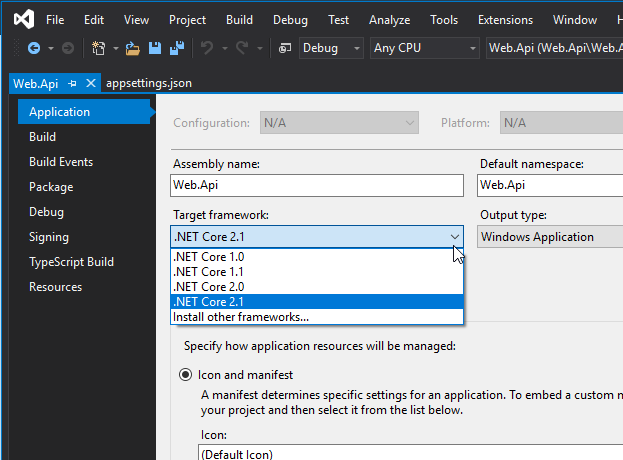Pin the Web.Api tab
This screenshot has width=623, height=460.
point(73,84)
